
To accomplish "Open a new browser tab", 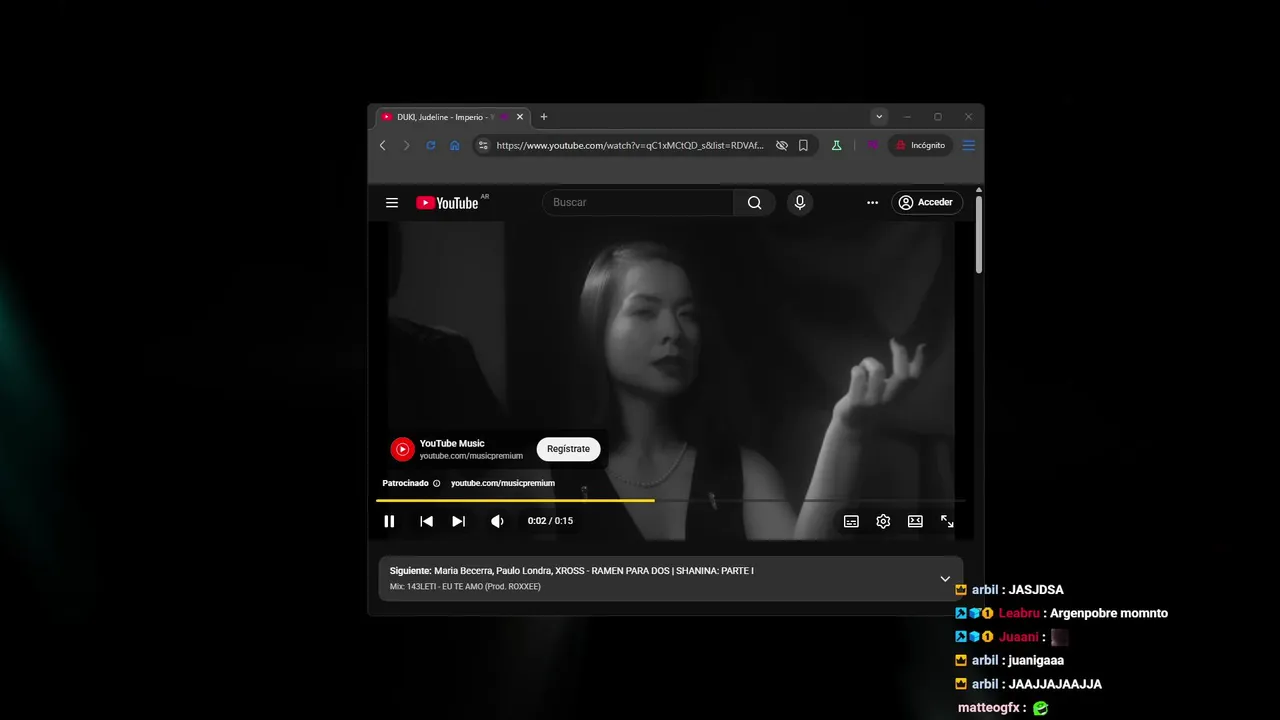I will coord(544,117).
